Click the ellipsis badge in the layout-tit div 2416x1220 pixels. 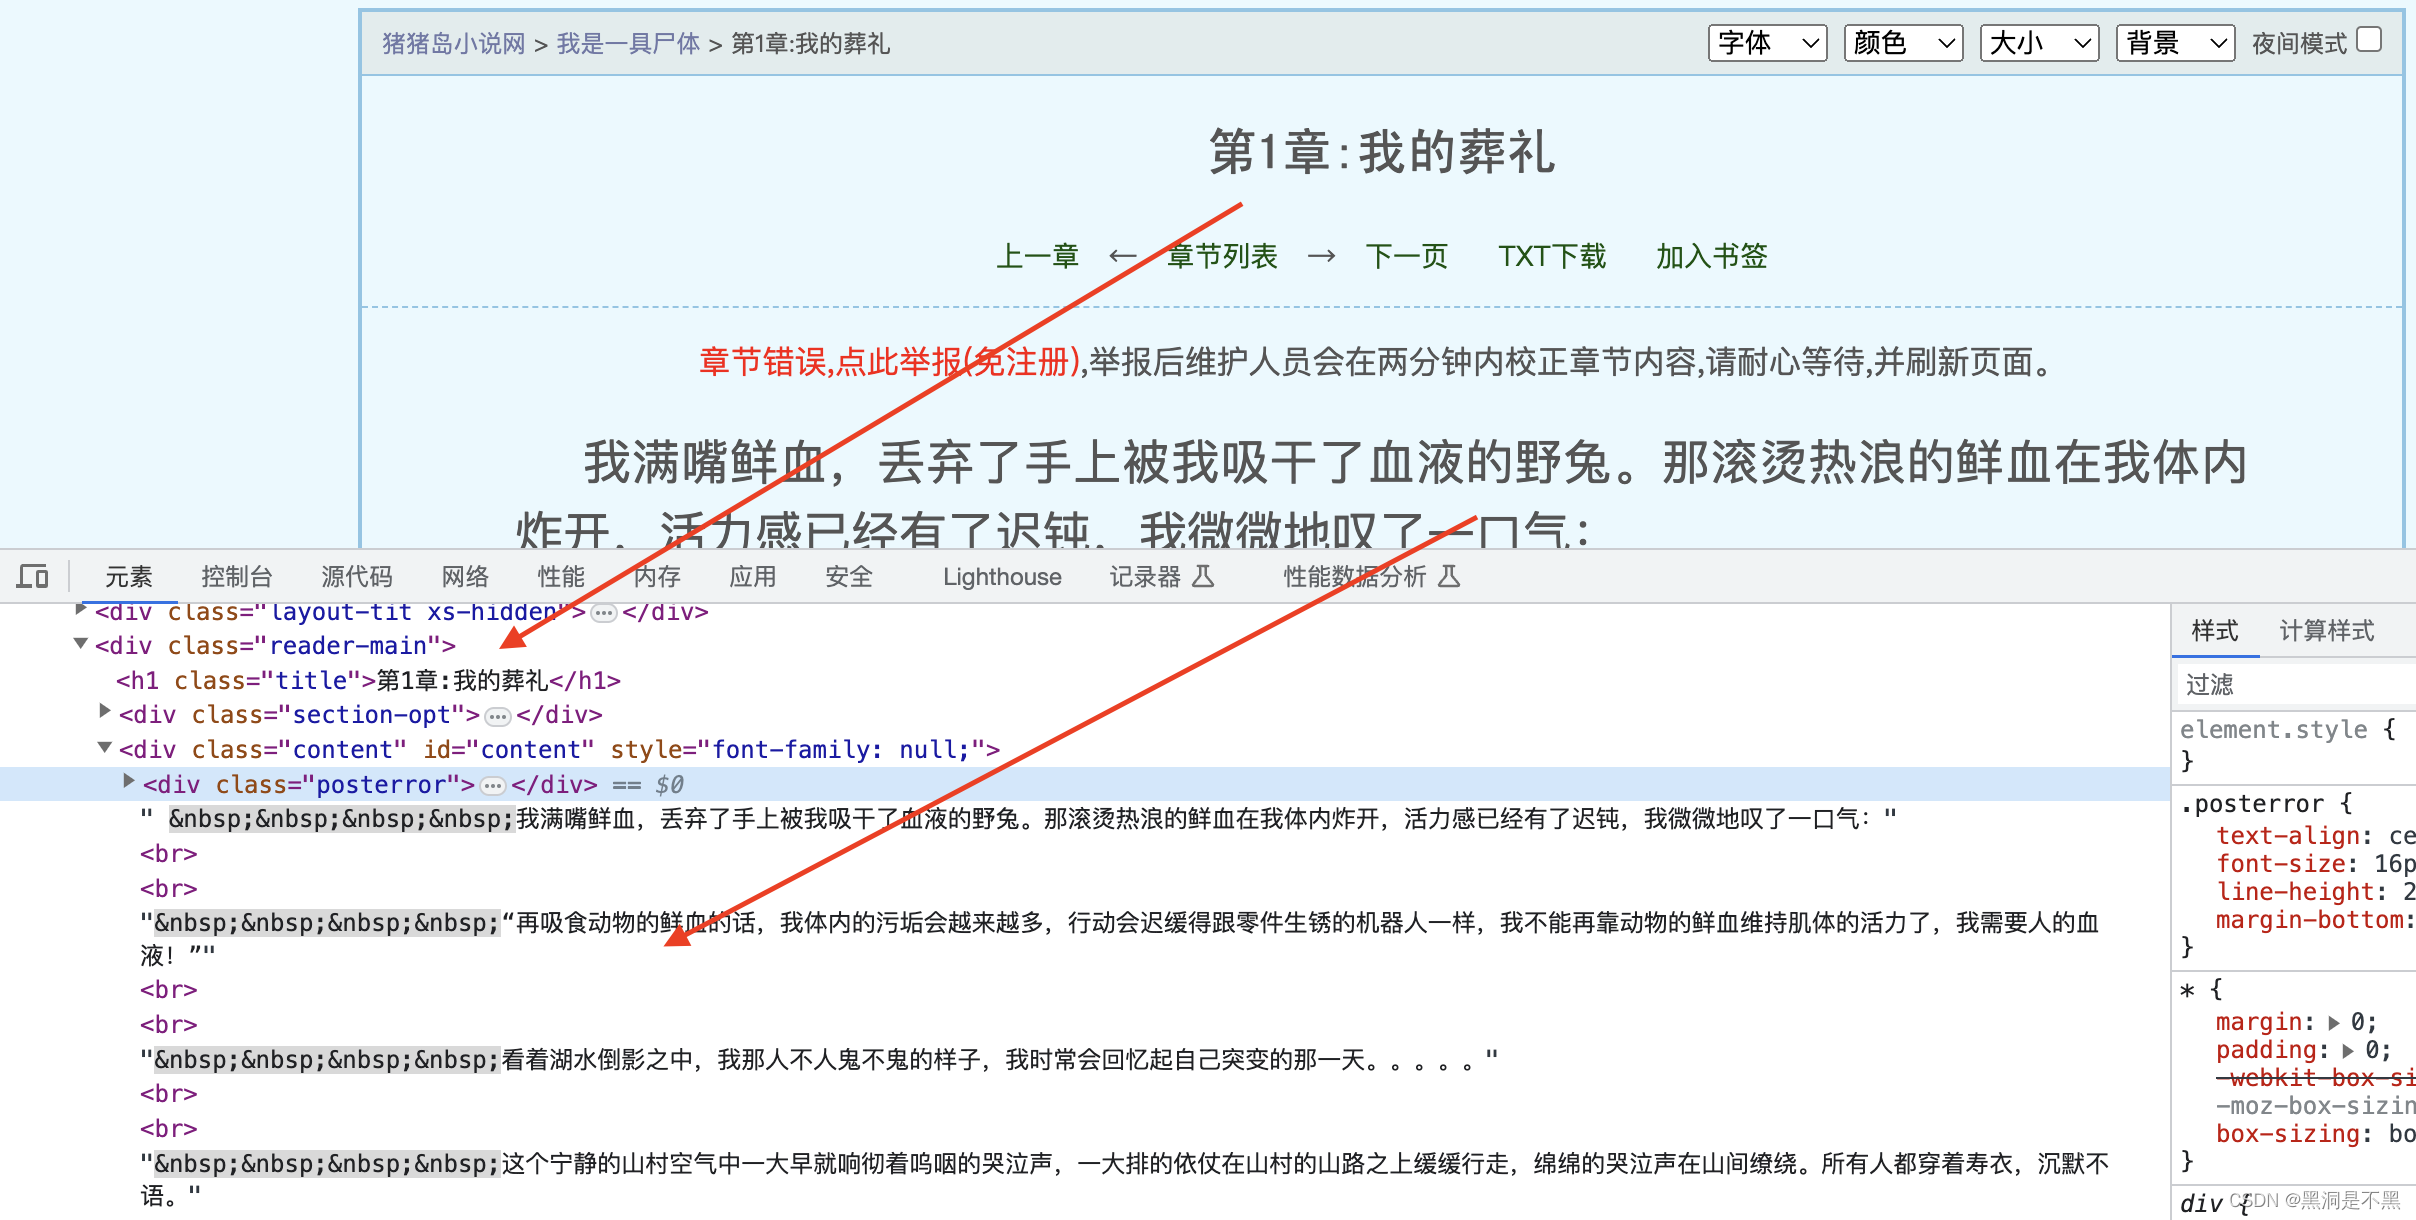(603, 613)
